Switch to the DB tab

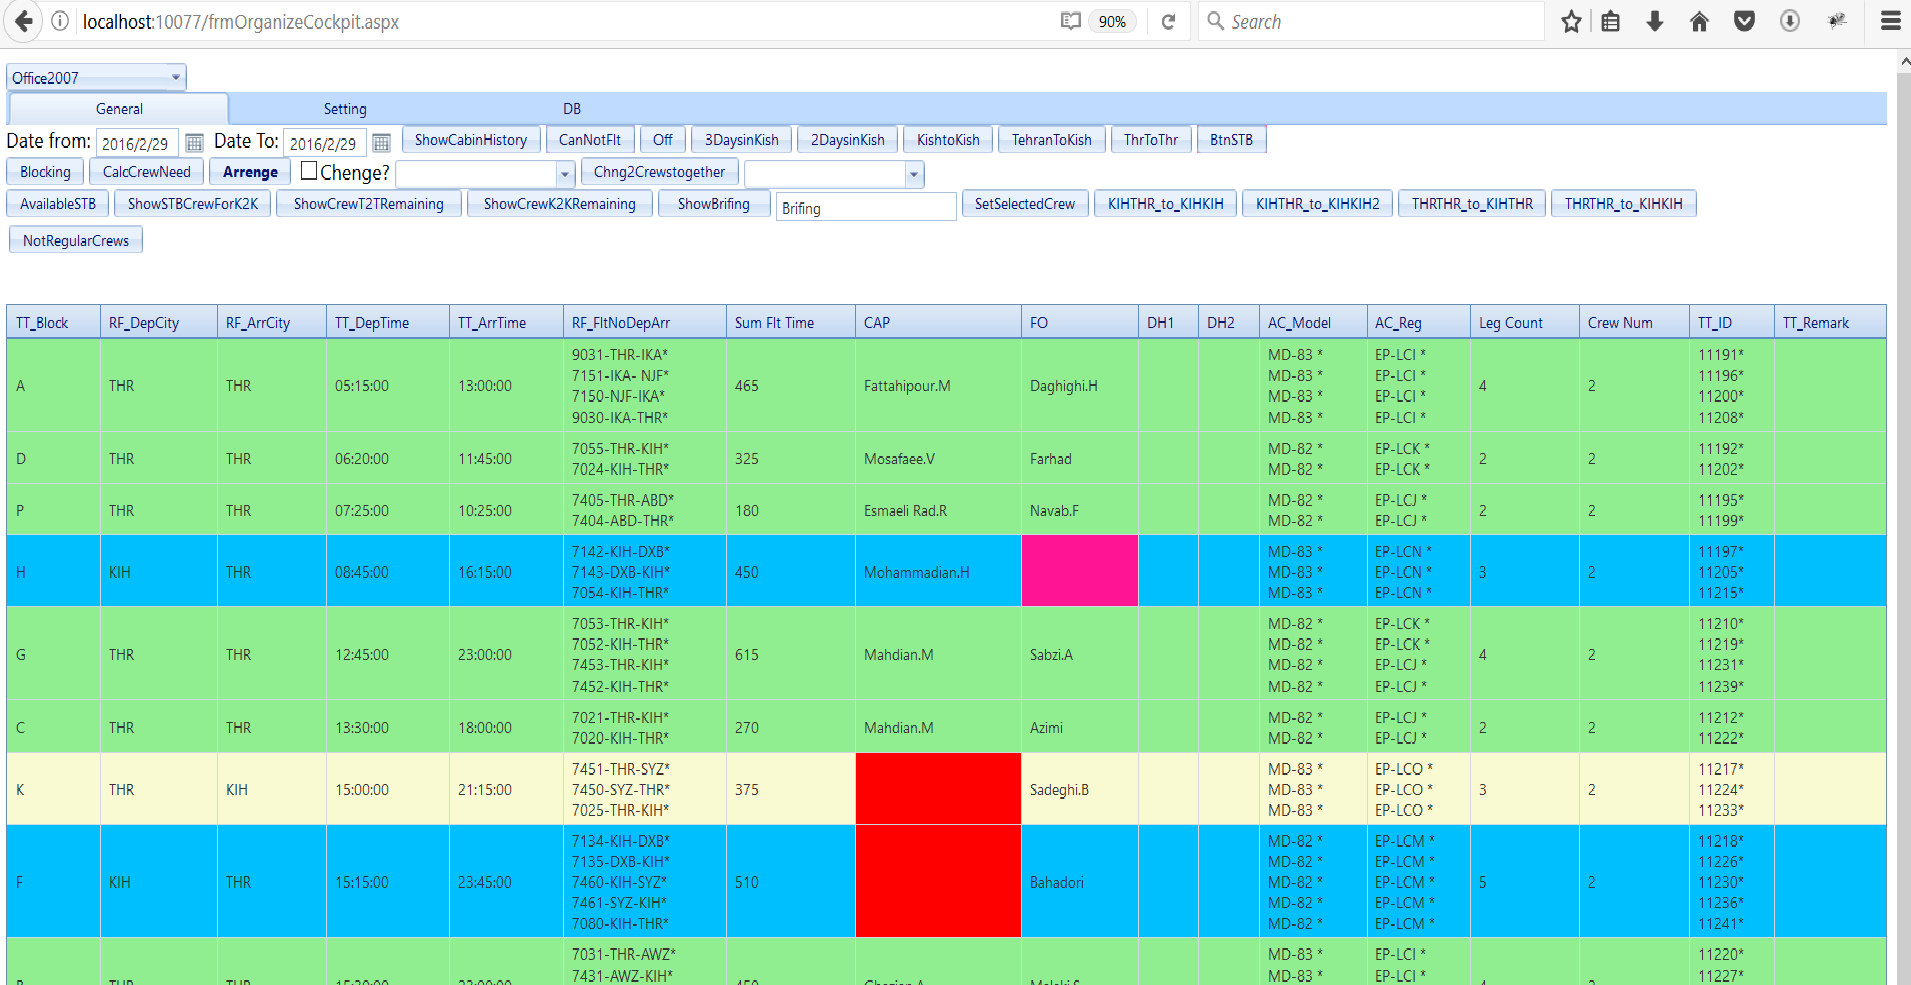(x=572, y=109)
